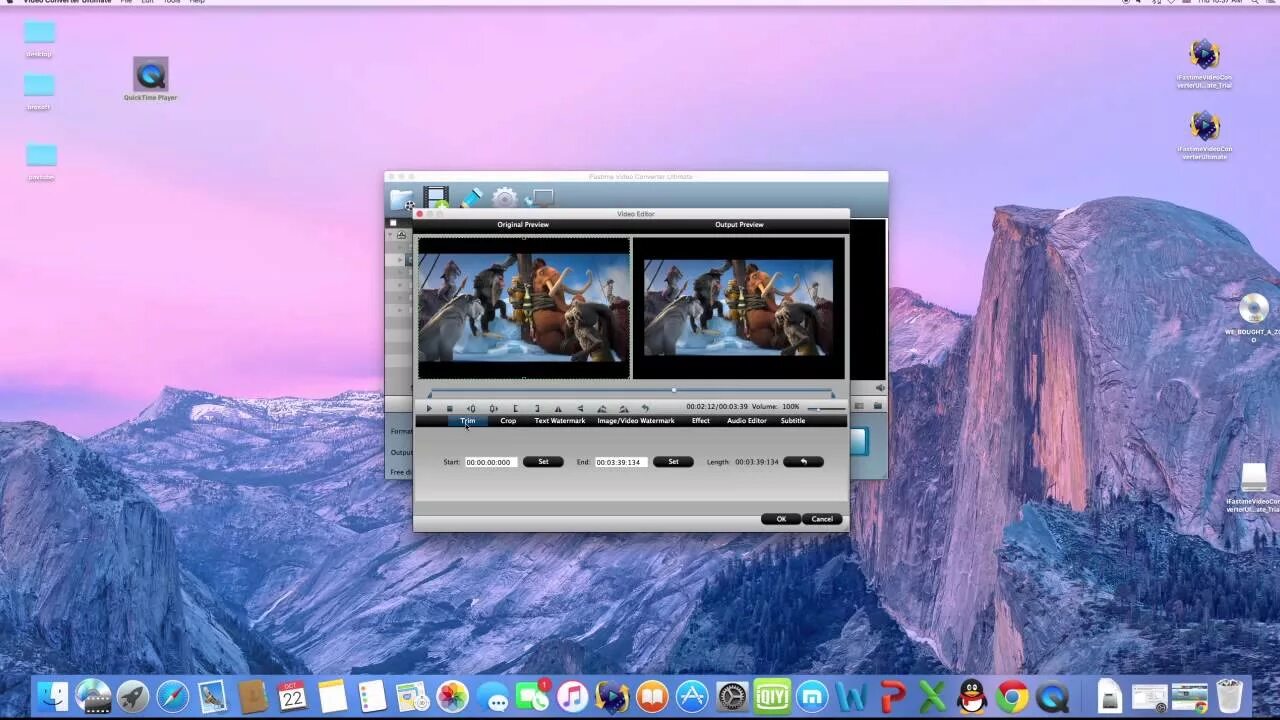The height and width of the screenshot is (720, 1280).
Task: Click the playback seek bar handle
Action: click(x=674, y=390)
